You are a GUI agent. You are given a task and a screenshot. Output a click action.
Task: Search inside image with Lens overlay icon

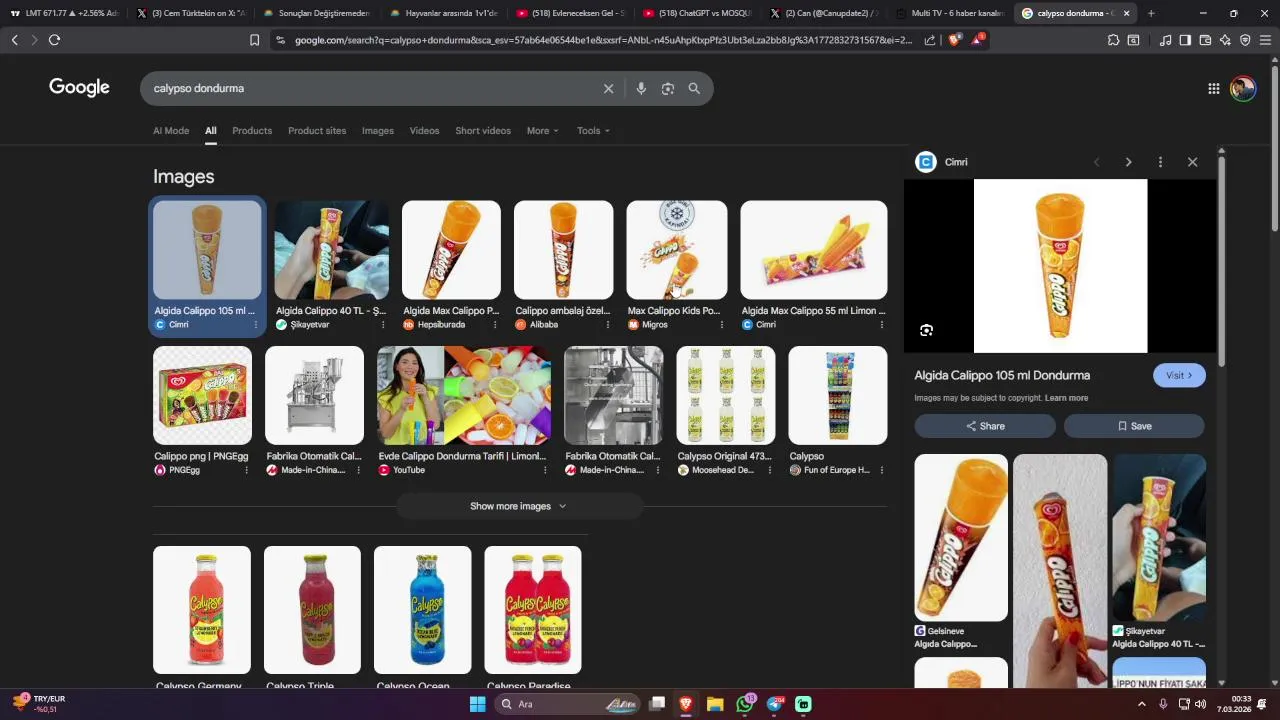pos(926,330)
